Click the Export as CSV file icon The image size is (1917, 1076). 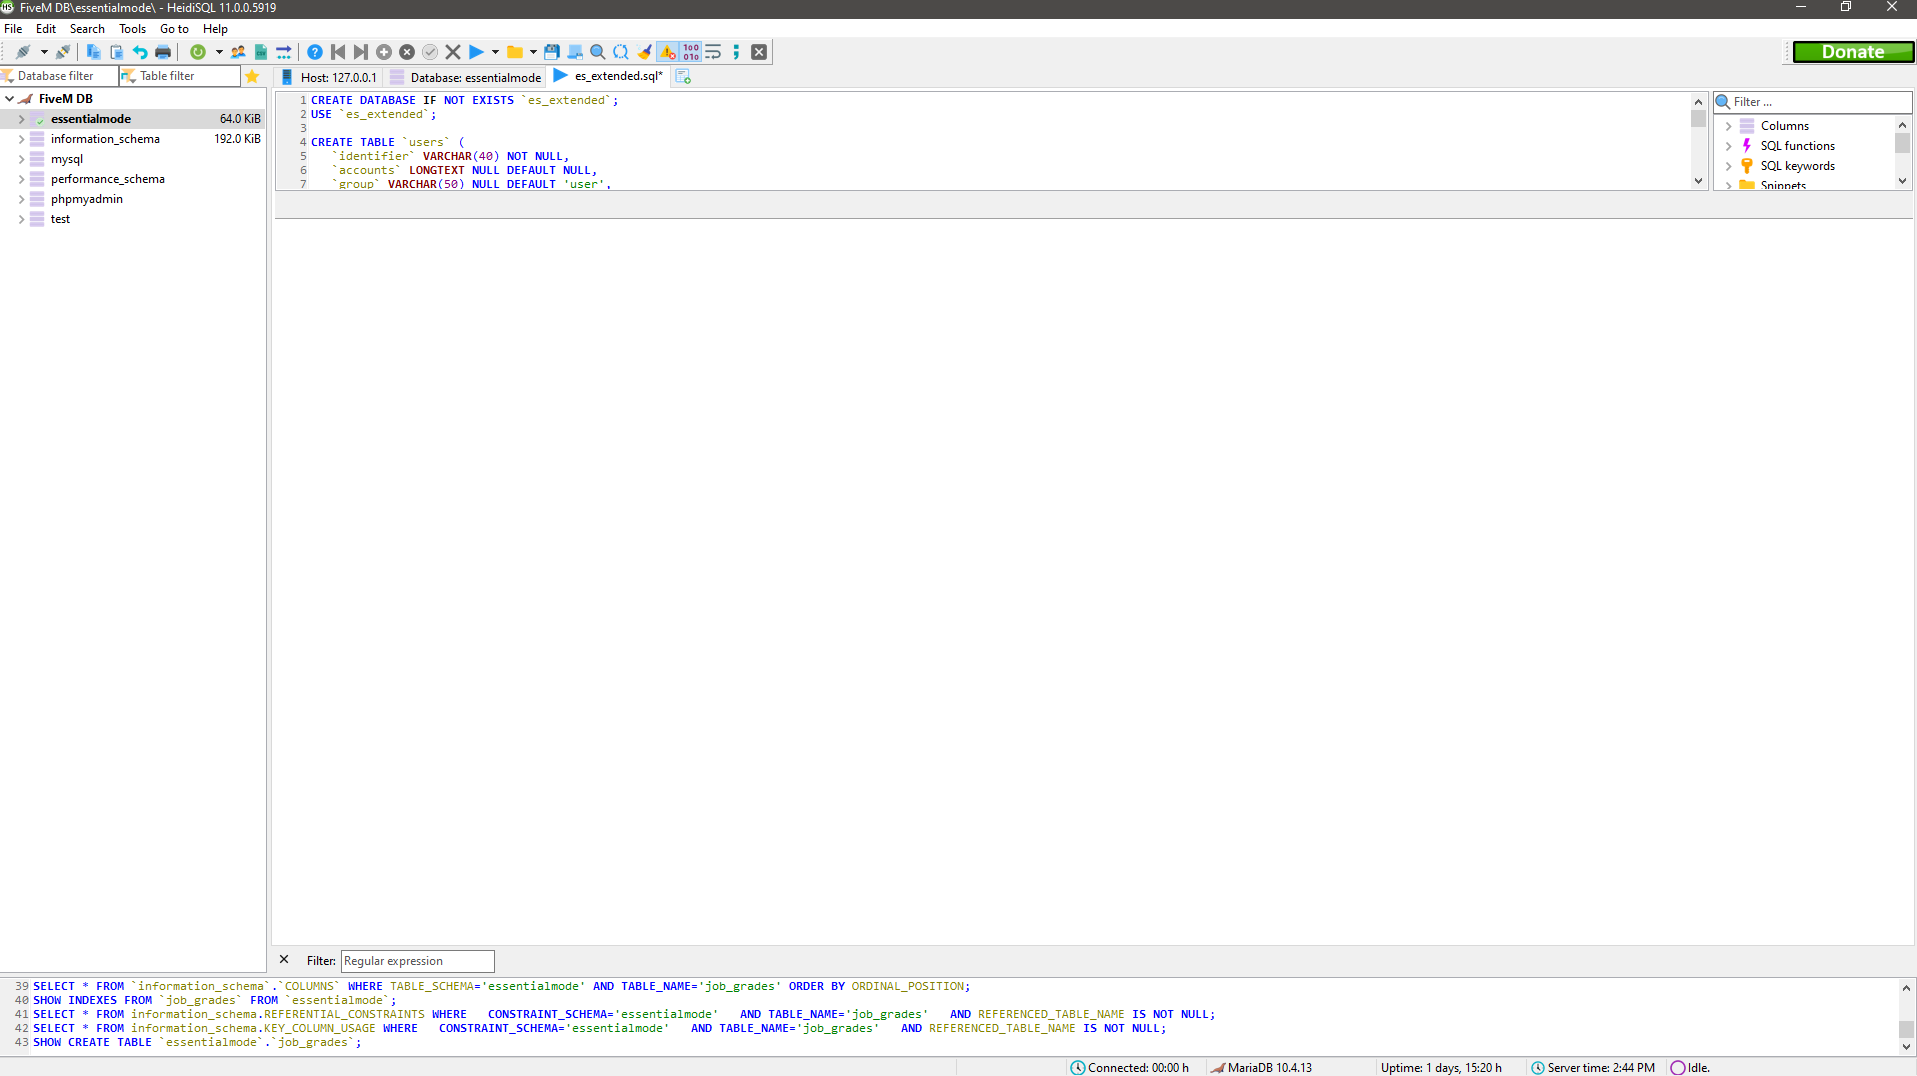(261, 52)
